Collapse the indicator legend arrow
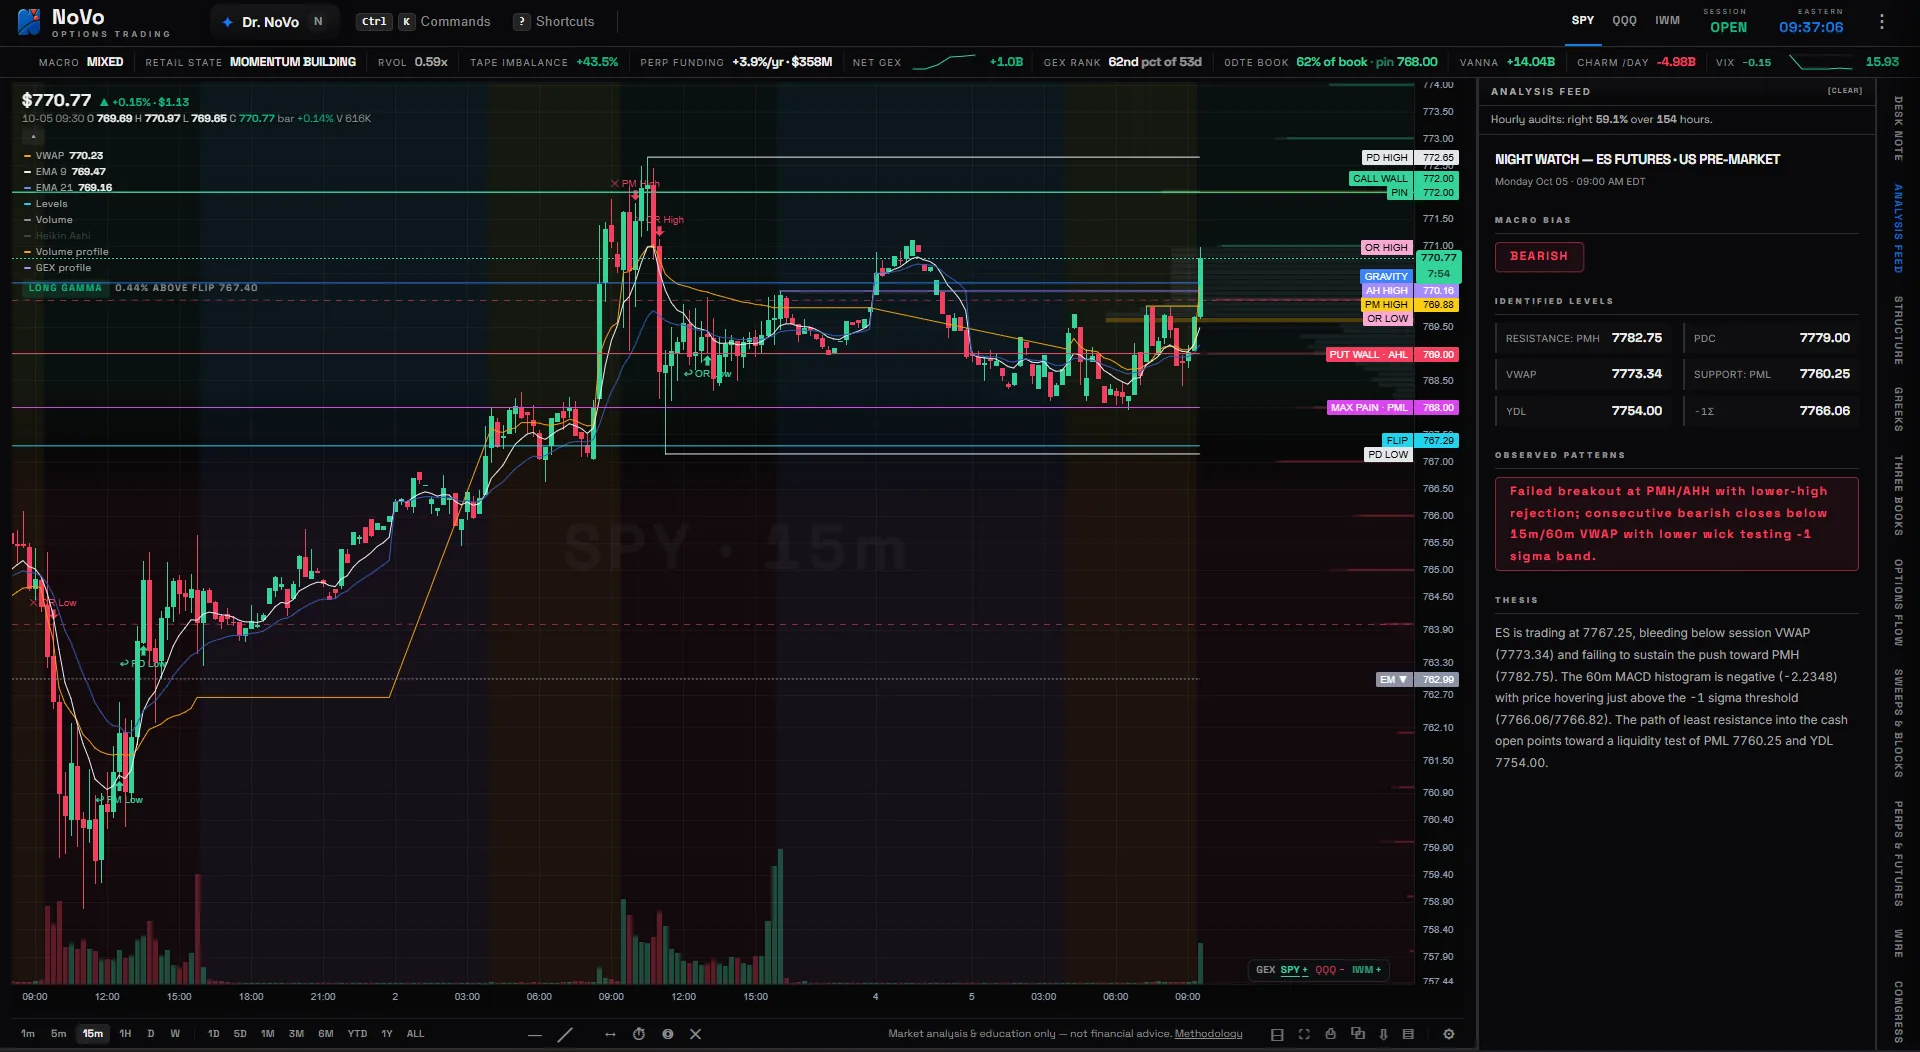This screenshot has height=1052, width=1920. pos(33,136)
